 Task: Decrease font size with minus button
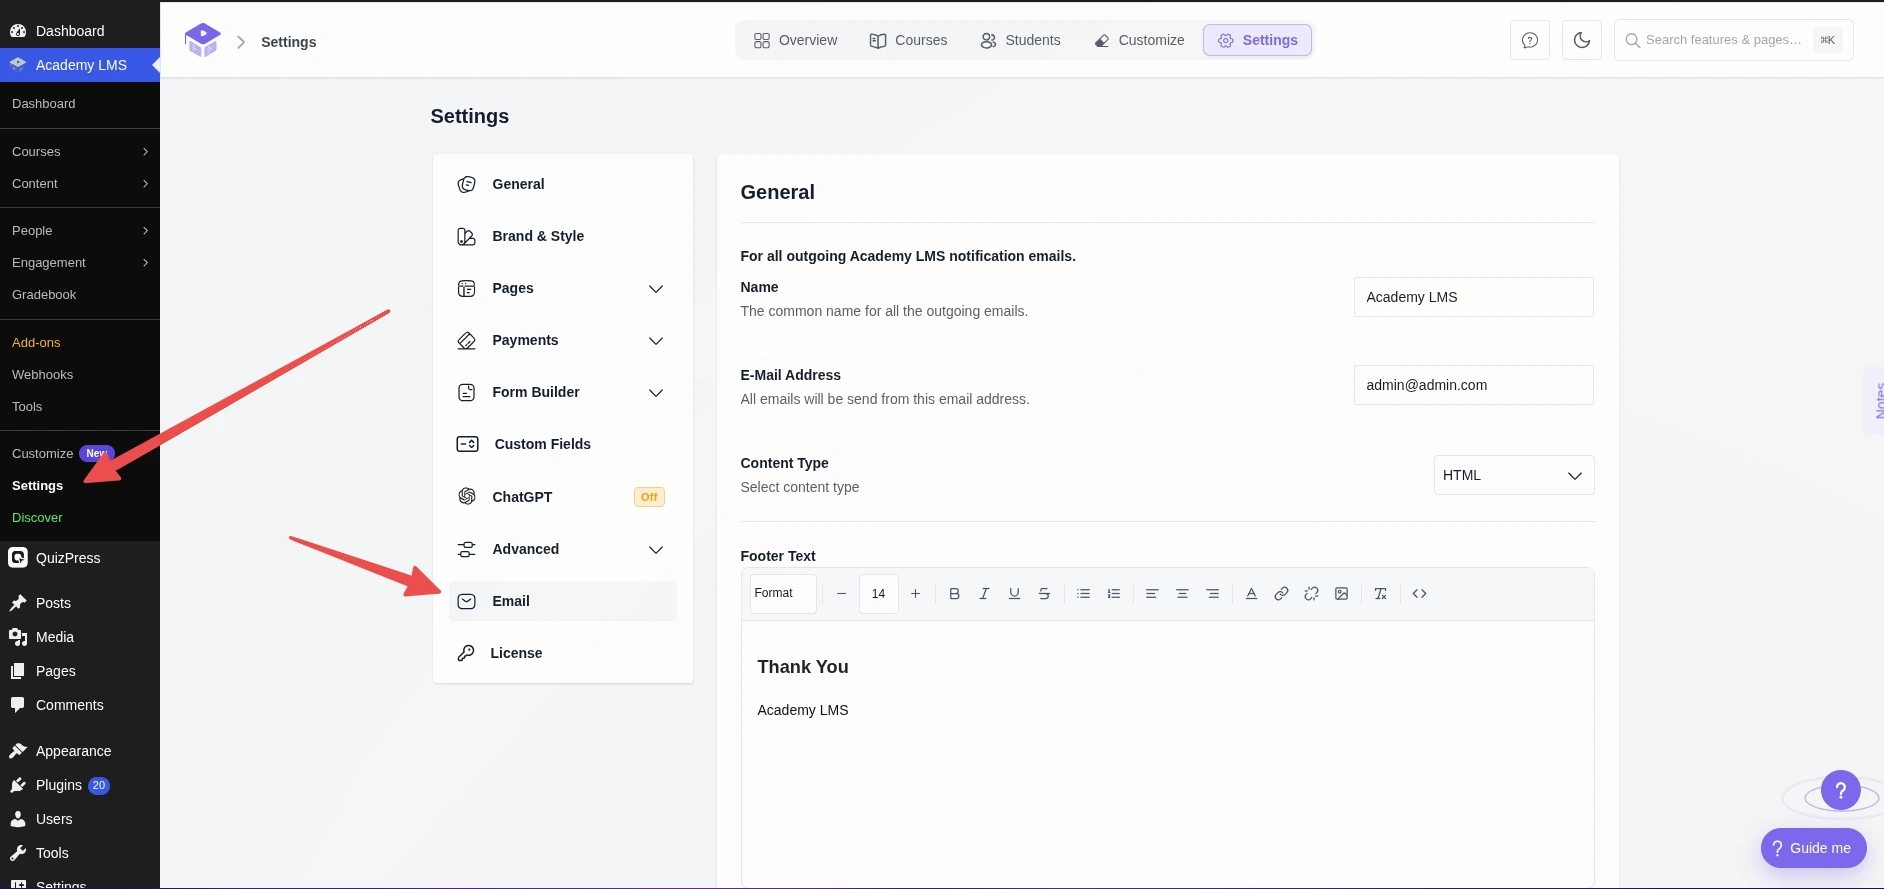pos(841,594)
